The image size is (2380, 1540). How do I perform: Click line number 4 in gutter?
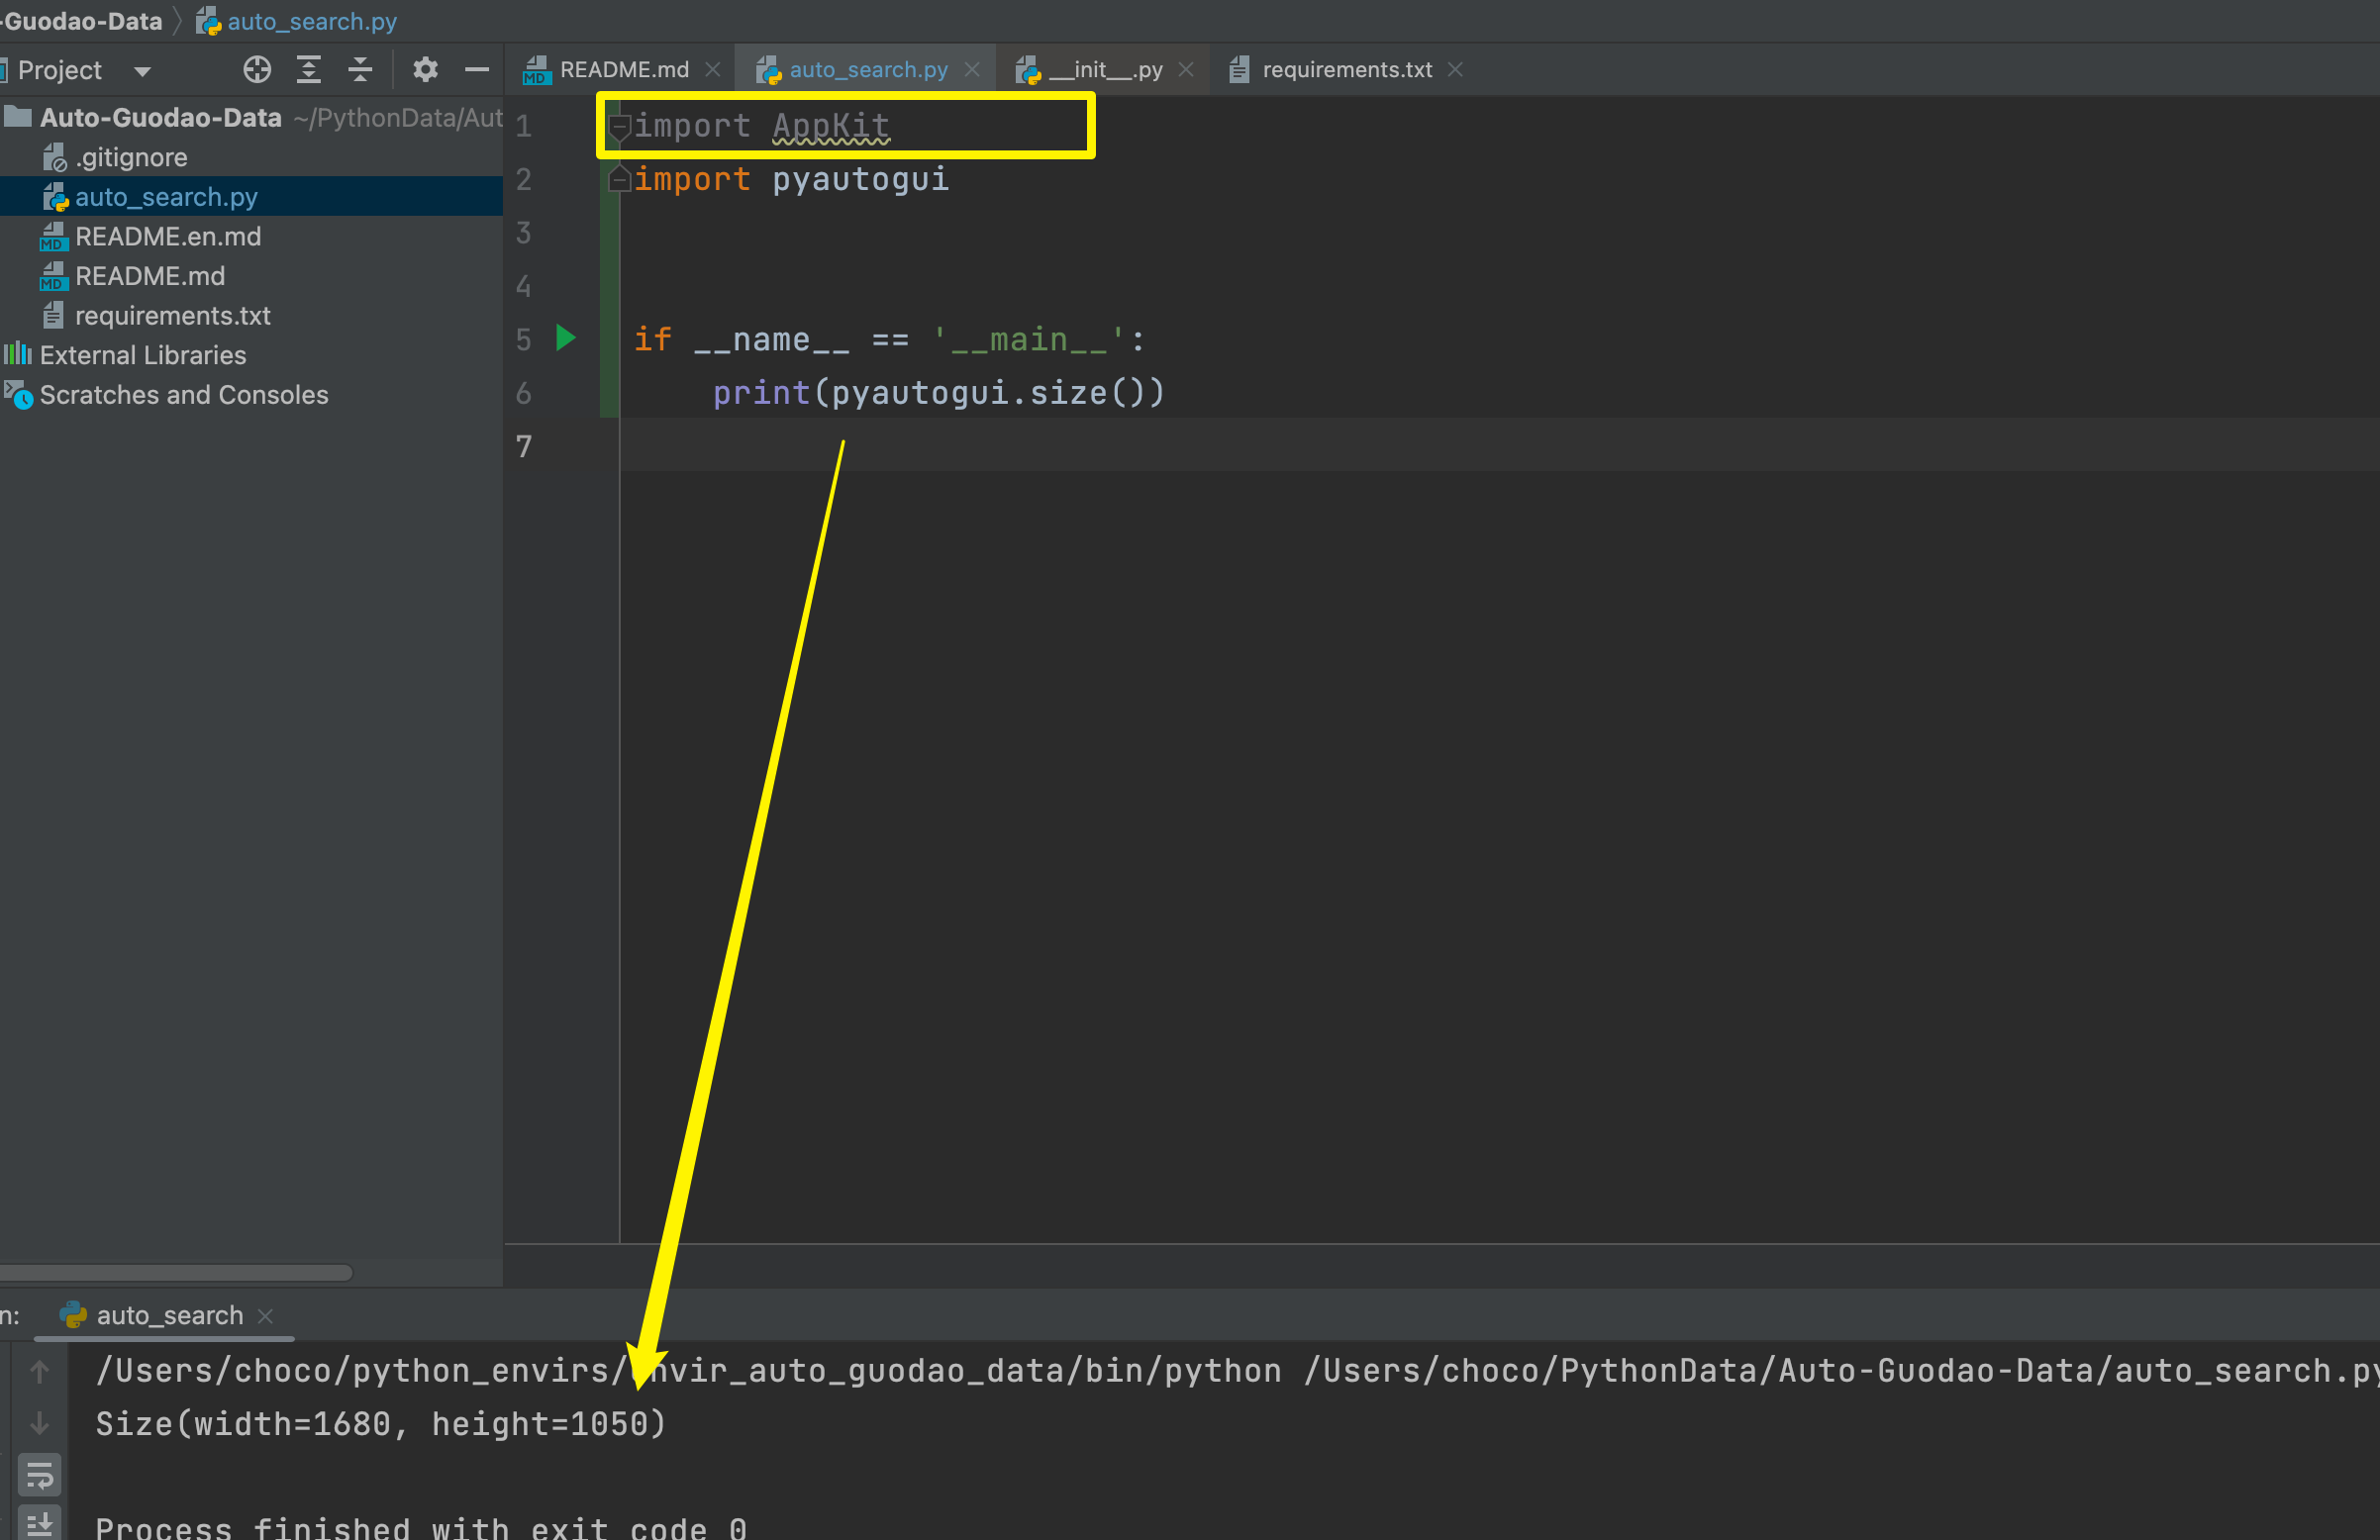(524, 287)
